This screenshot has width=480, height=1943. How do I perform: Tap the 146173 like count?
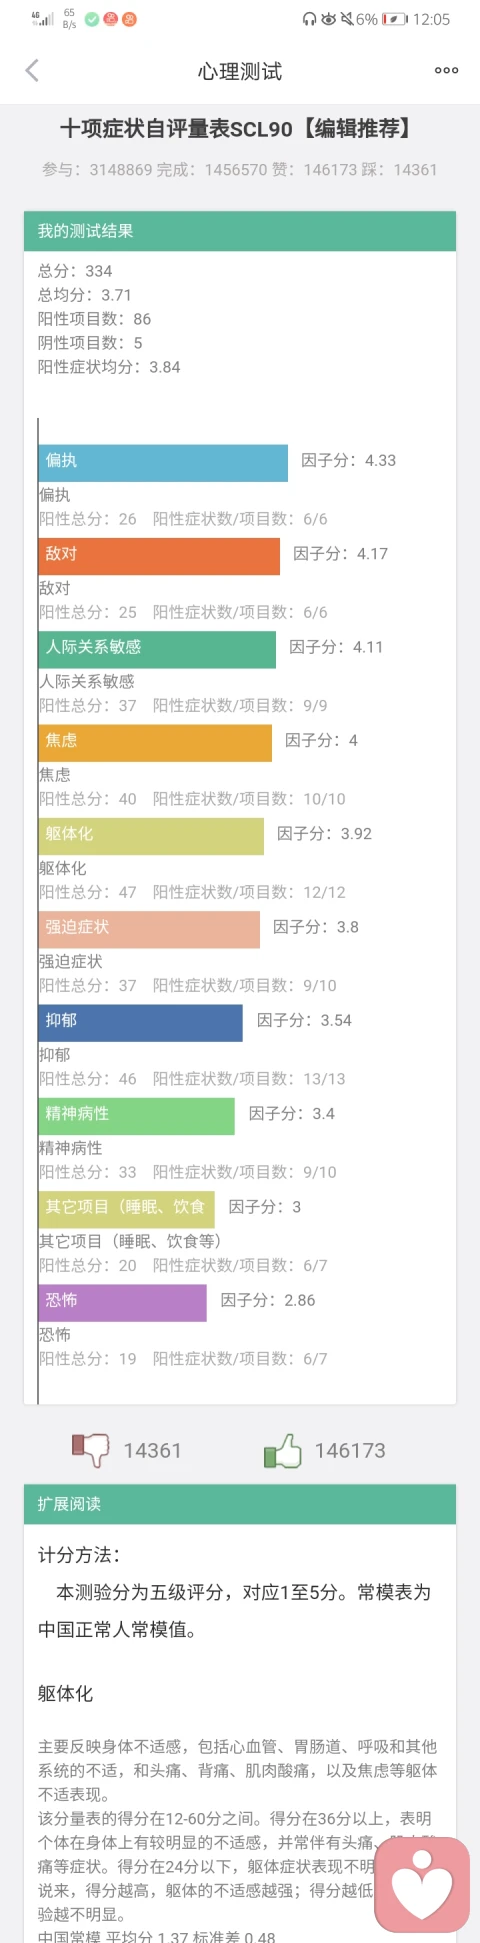coord(350,1450)
